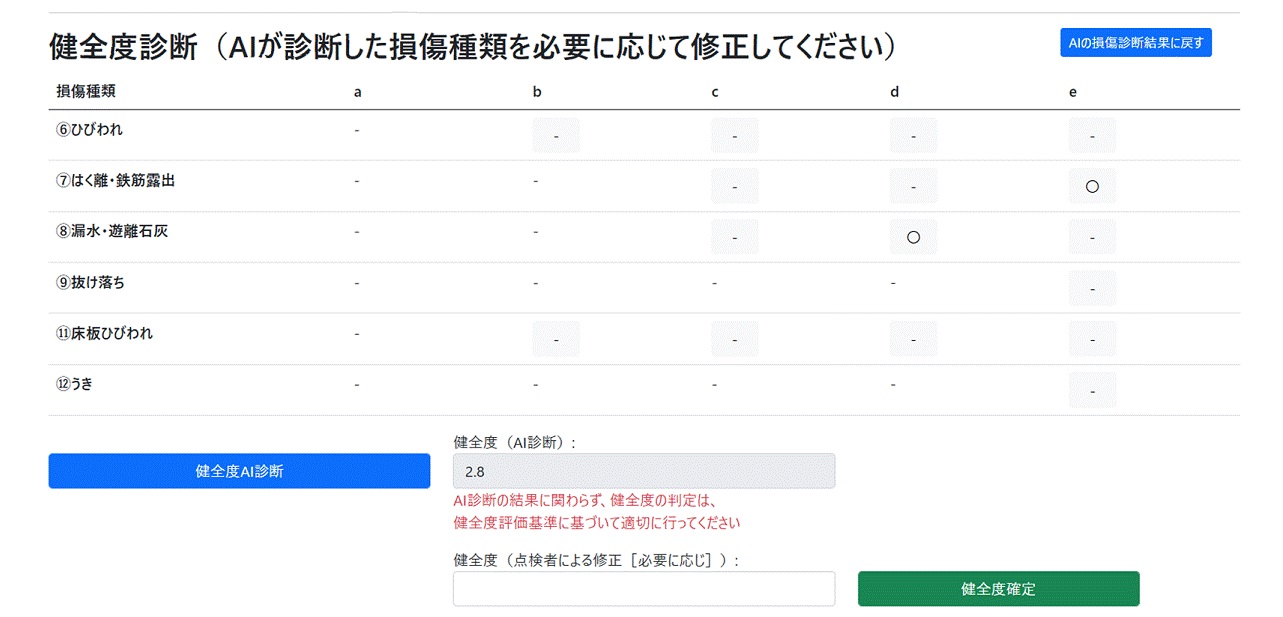Click the 健全度 AI診断 result field showing 2.8
The height and width of the screenshot is (617, 1283).
tap(643, 471)
